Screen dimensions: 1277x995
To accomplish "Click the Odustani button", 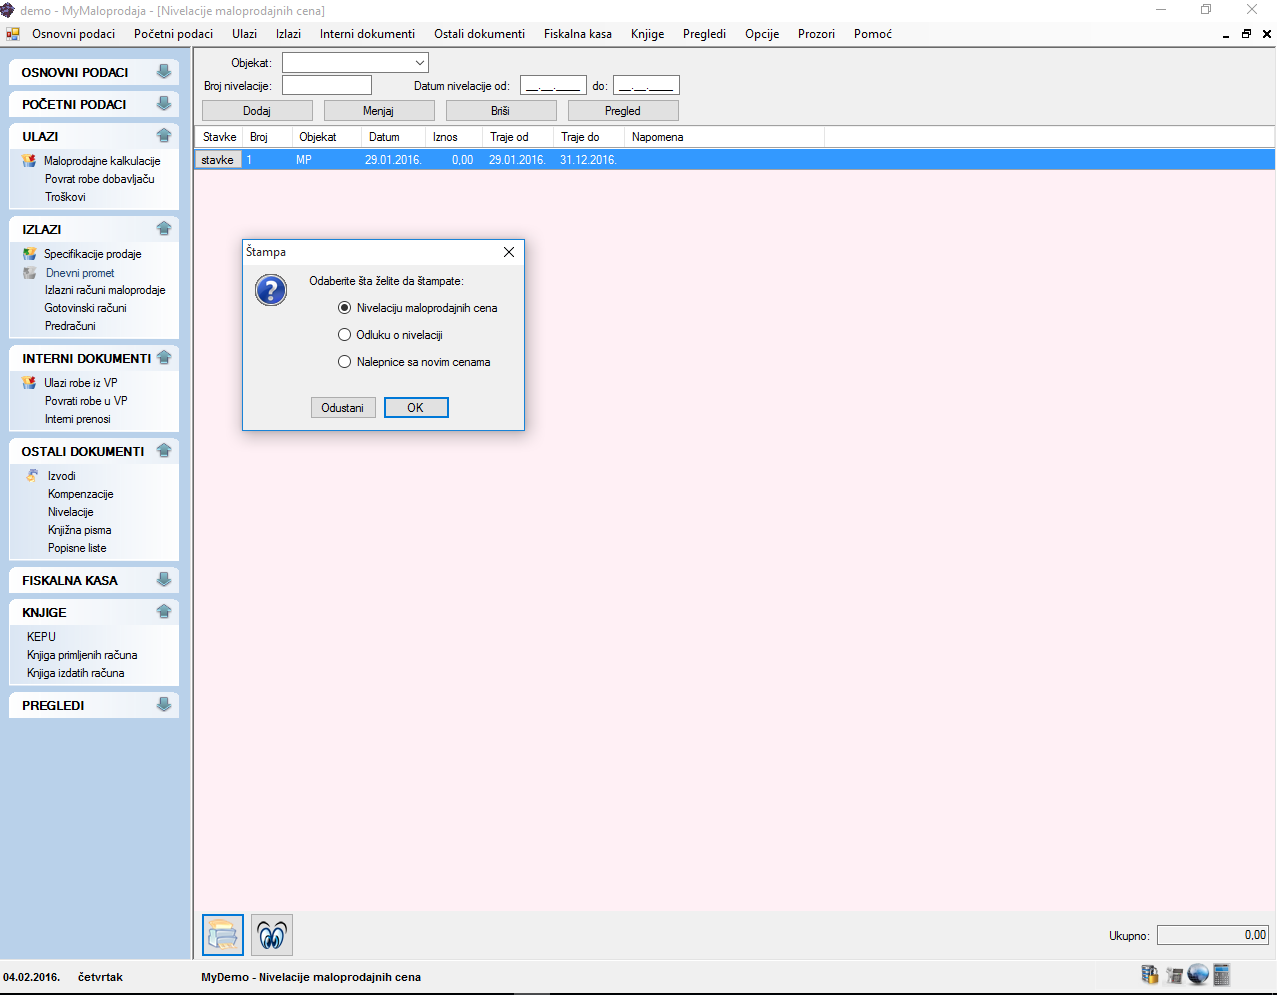I will 343,408.
